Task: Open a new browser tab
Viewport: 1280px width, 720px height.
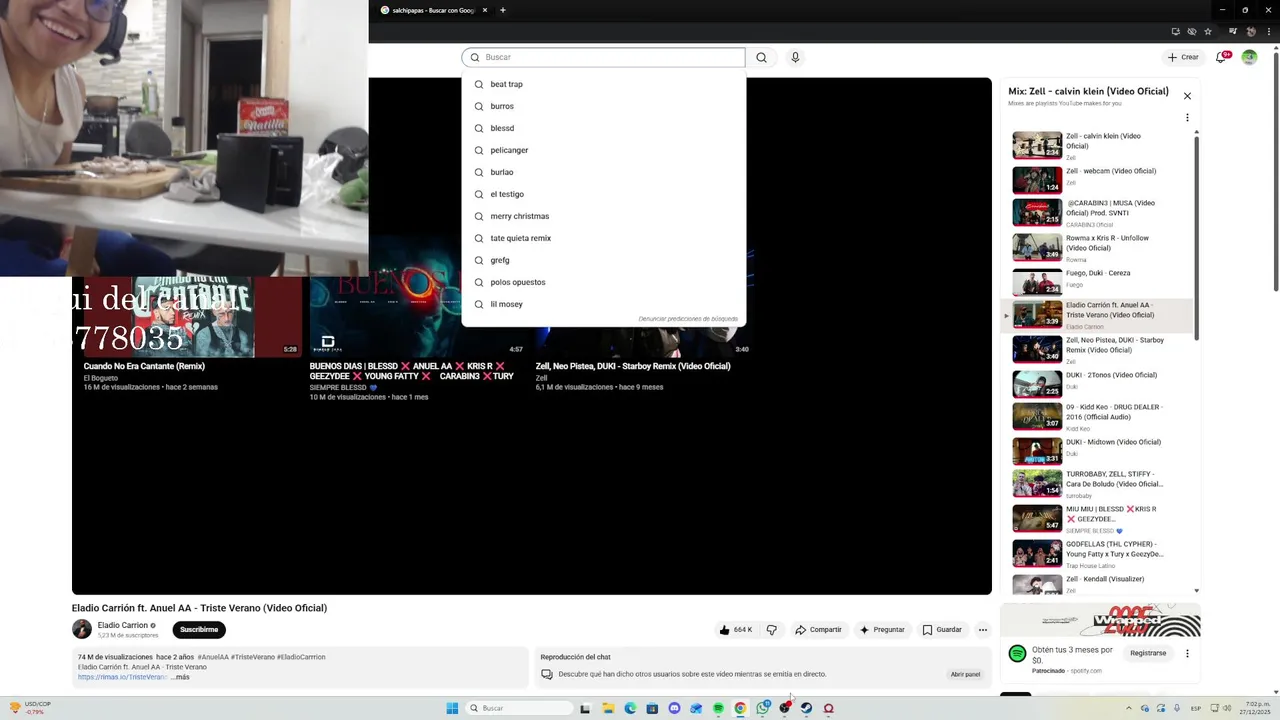Action: click(502, 10)
